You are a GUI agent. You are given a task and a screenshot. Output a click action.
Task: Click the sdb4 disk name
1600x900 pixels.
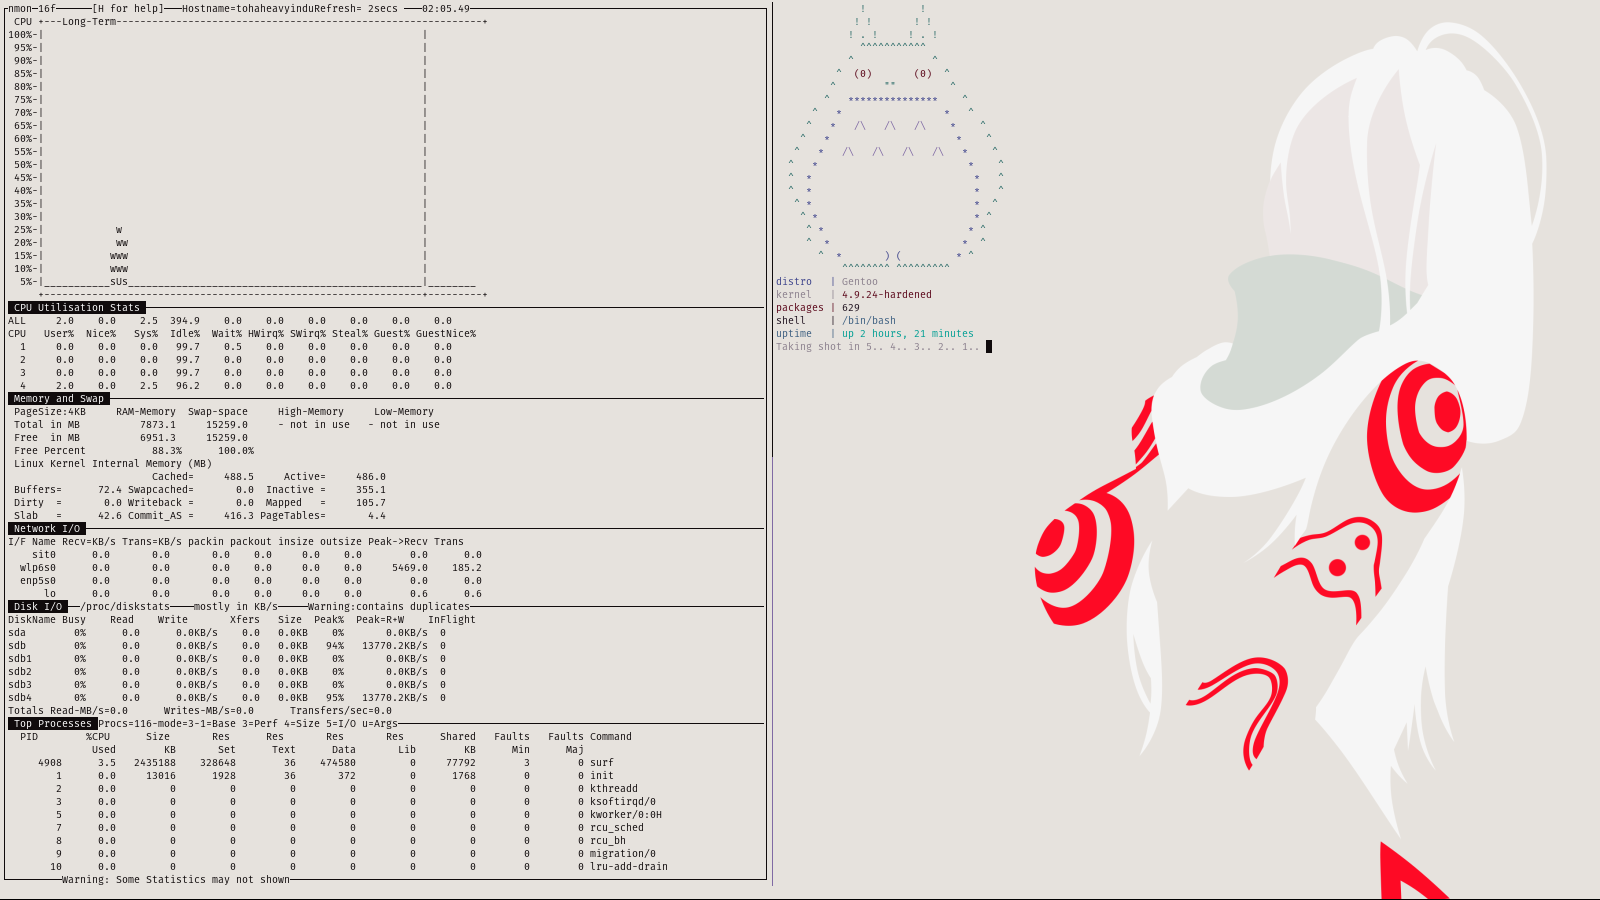point(20,697)
